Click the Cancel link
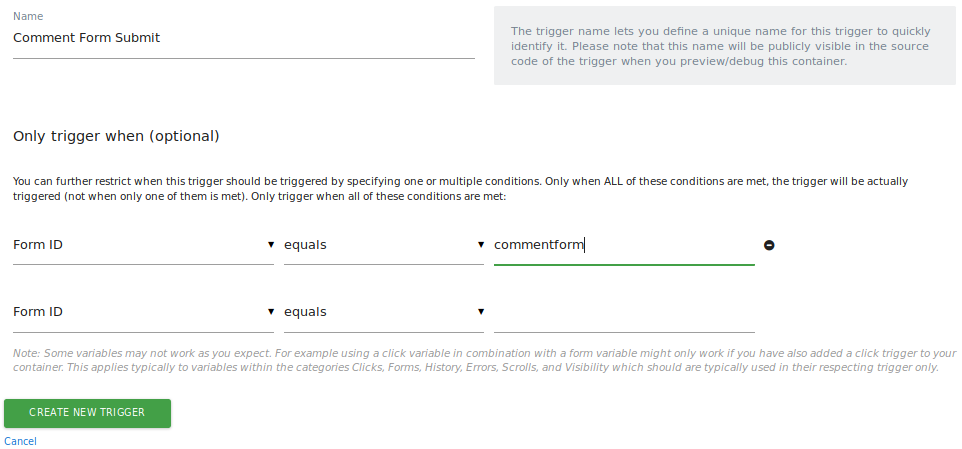Viewport: 962px width, 449px height. pyautogui.click(x=20, y=441)
